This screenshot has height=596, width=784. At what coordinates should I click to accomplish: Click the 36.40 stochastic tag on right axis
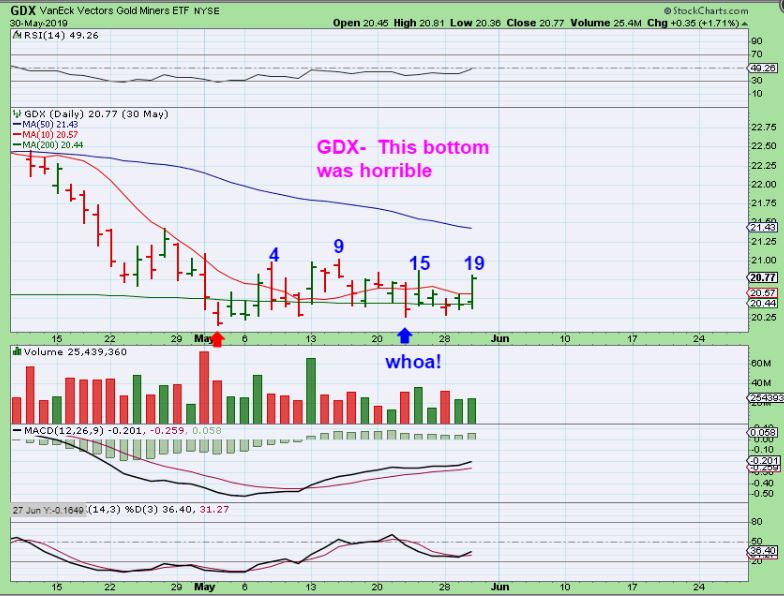click(762, 551)
